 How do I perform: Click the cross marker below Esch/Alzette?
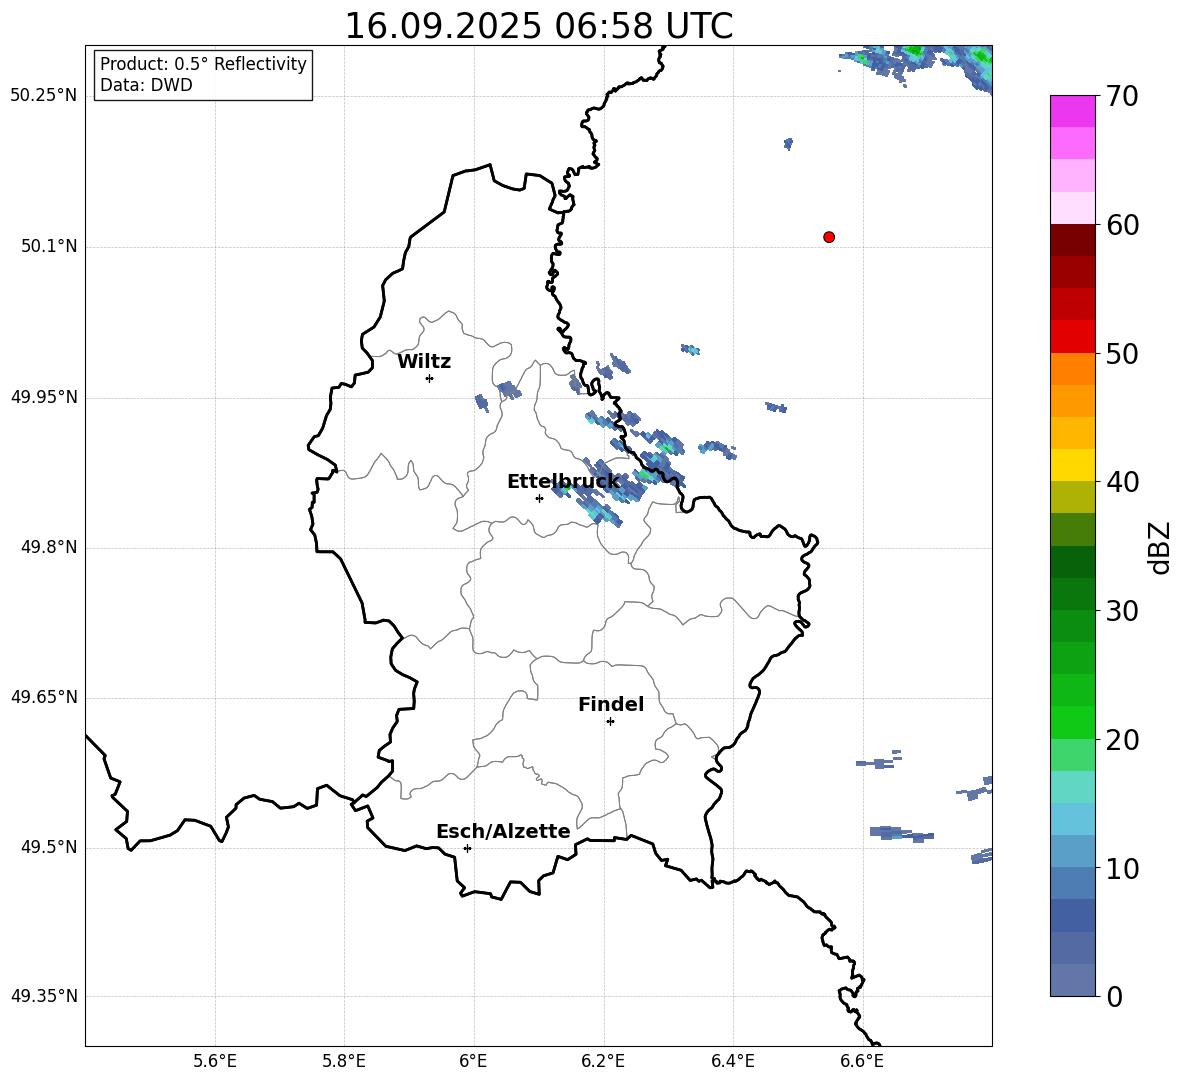tap(467, 848)
